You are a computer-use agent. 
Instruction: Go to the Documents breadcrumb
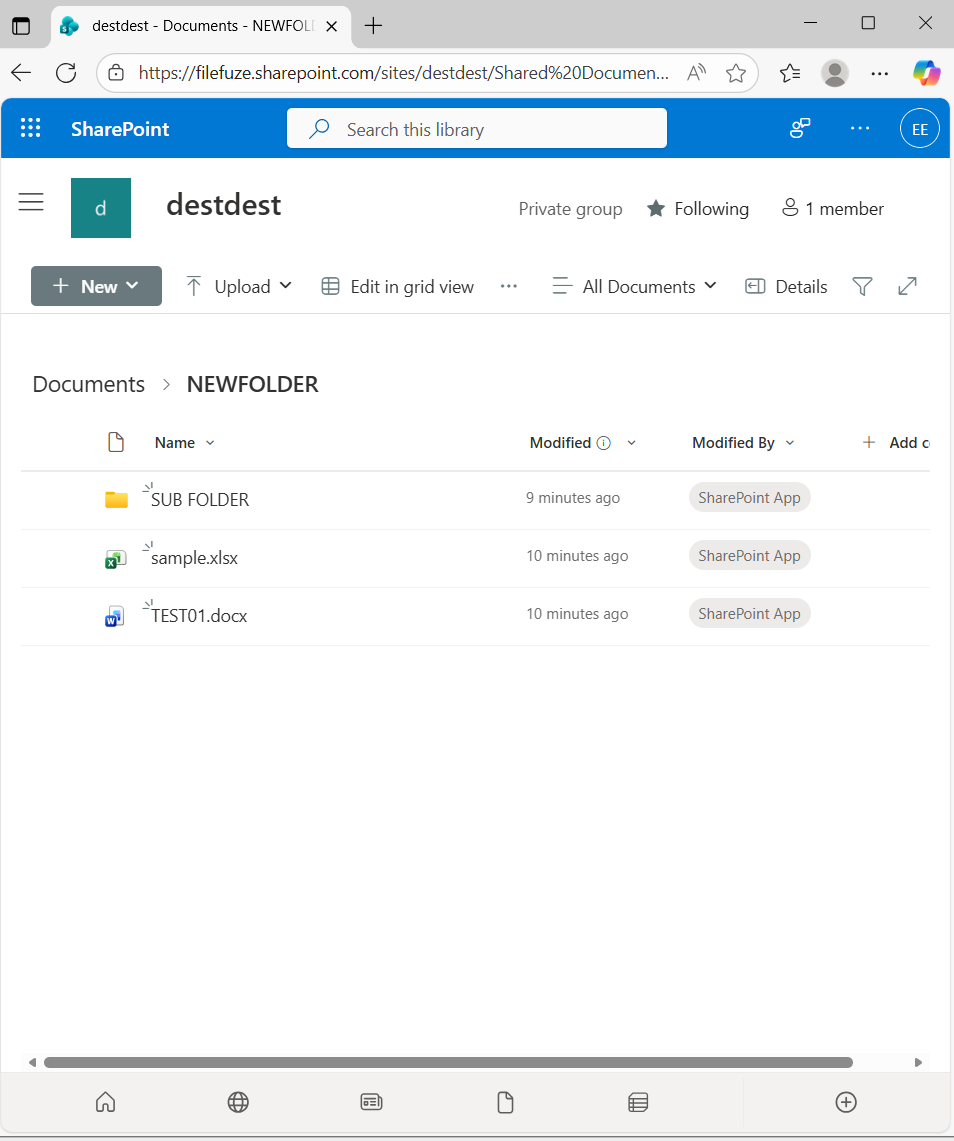pos(89,384)
